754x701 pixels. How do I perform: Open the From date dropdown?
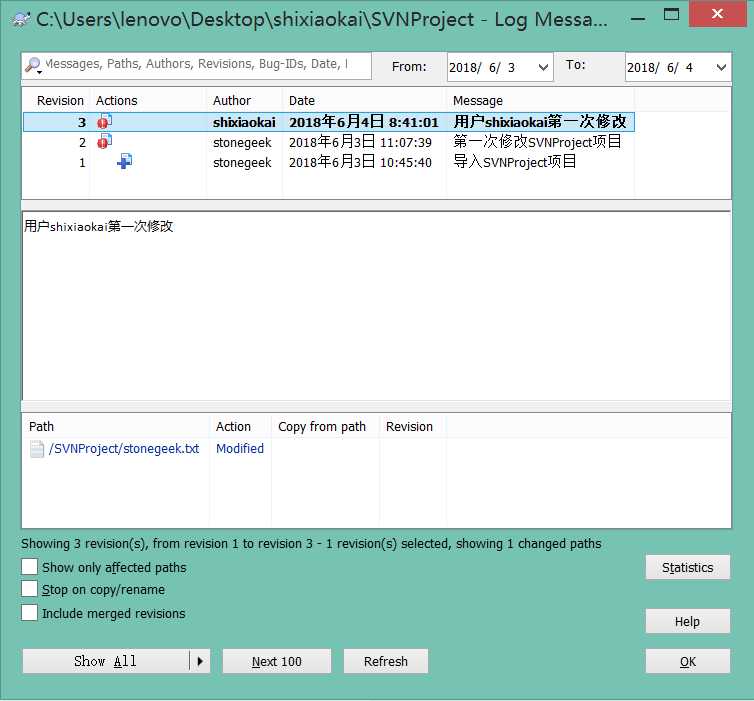click(543, 67)
